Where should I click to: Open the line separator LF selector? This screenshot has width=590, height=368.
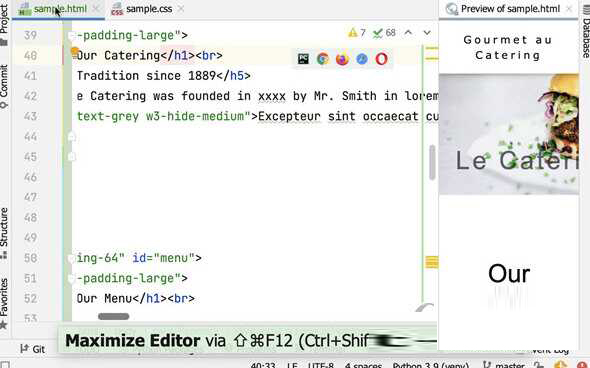tap(292, 365)
